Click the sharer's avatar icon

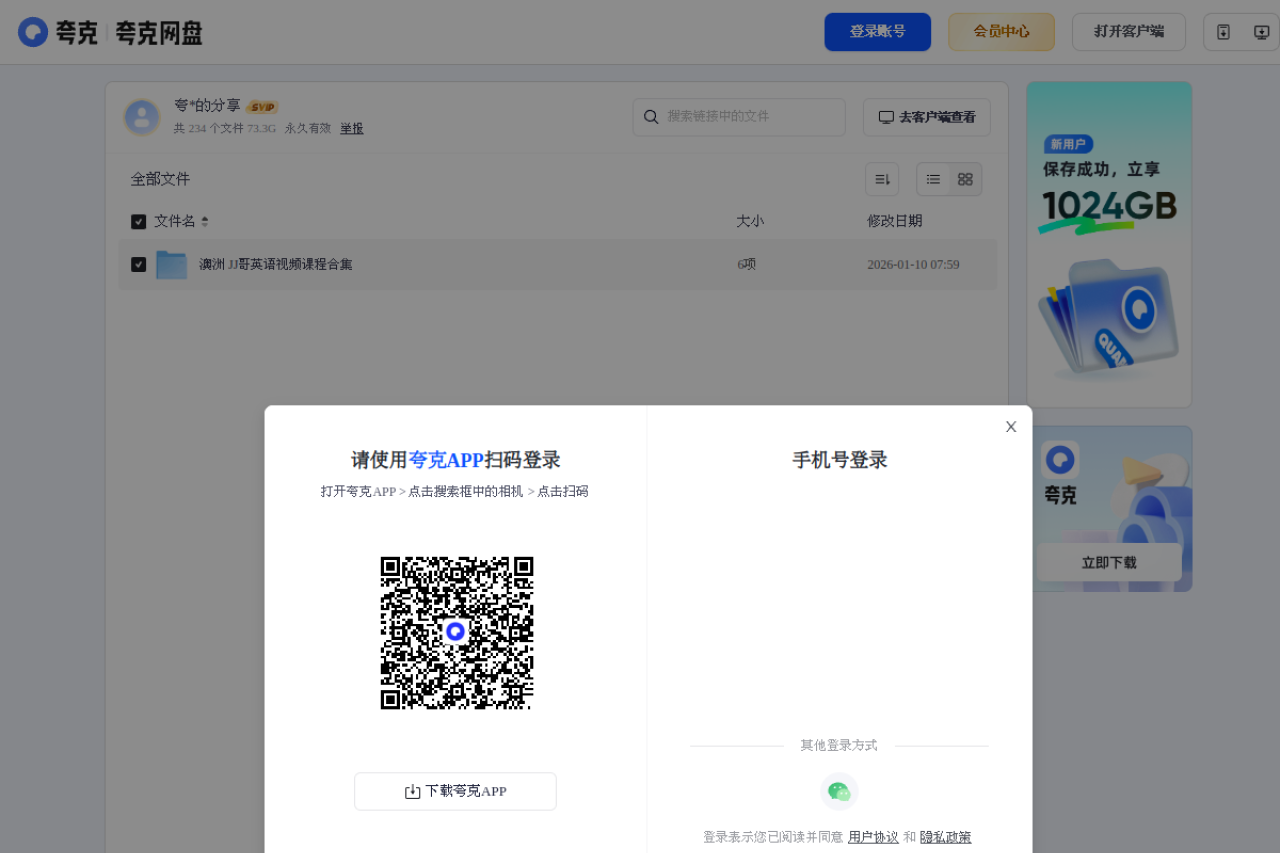click(x=142, y=117)
